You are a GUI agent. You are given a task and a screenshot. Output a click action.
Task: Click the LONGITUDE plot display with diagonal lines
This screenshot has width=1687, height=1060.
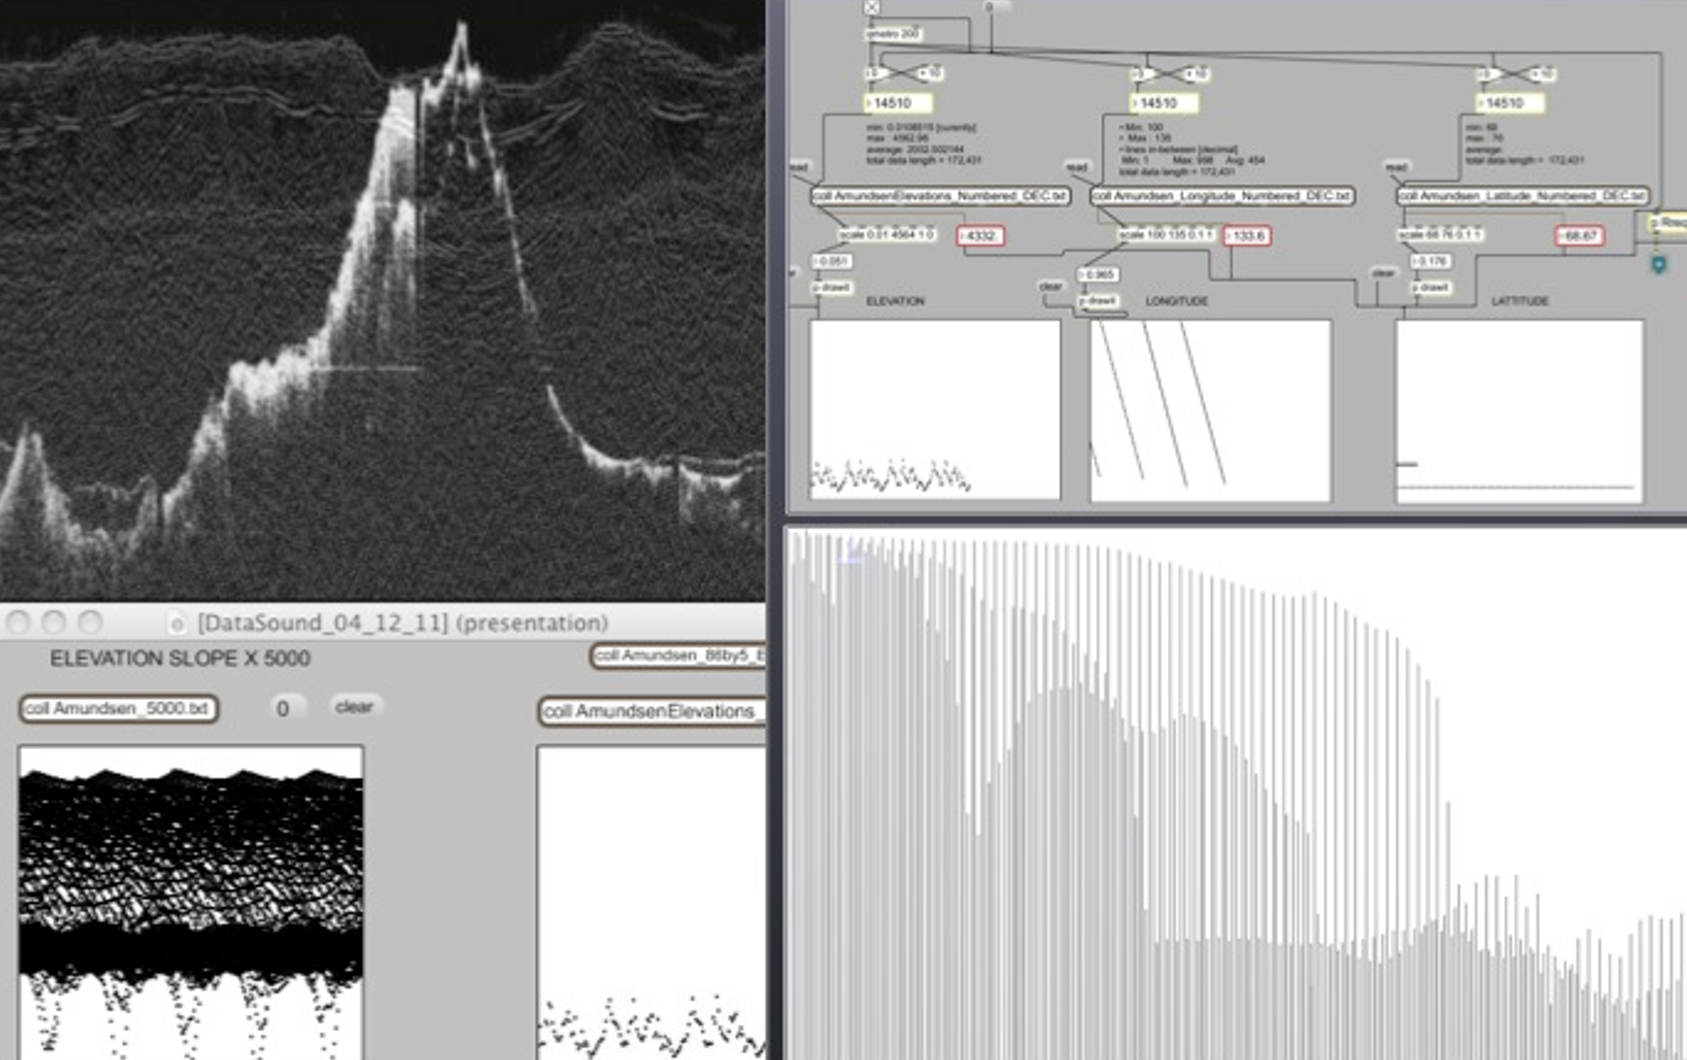click(1210, 410)
